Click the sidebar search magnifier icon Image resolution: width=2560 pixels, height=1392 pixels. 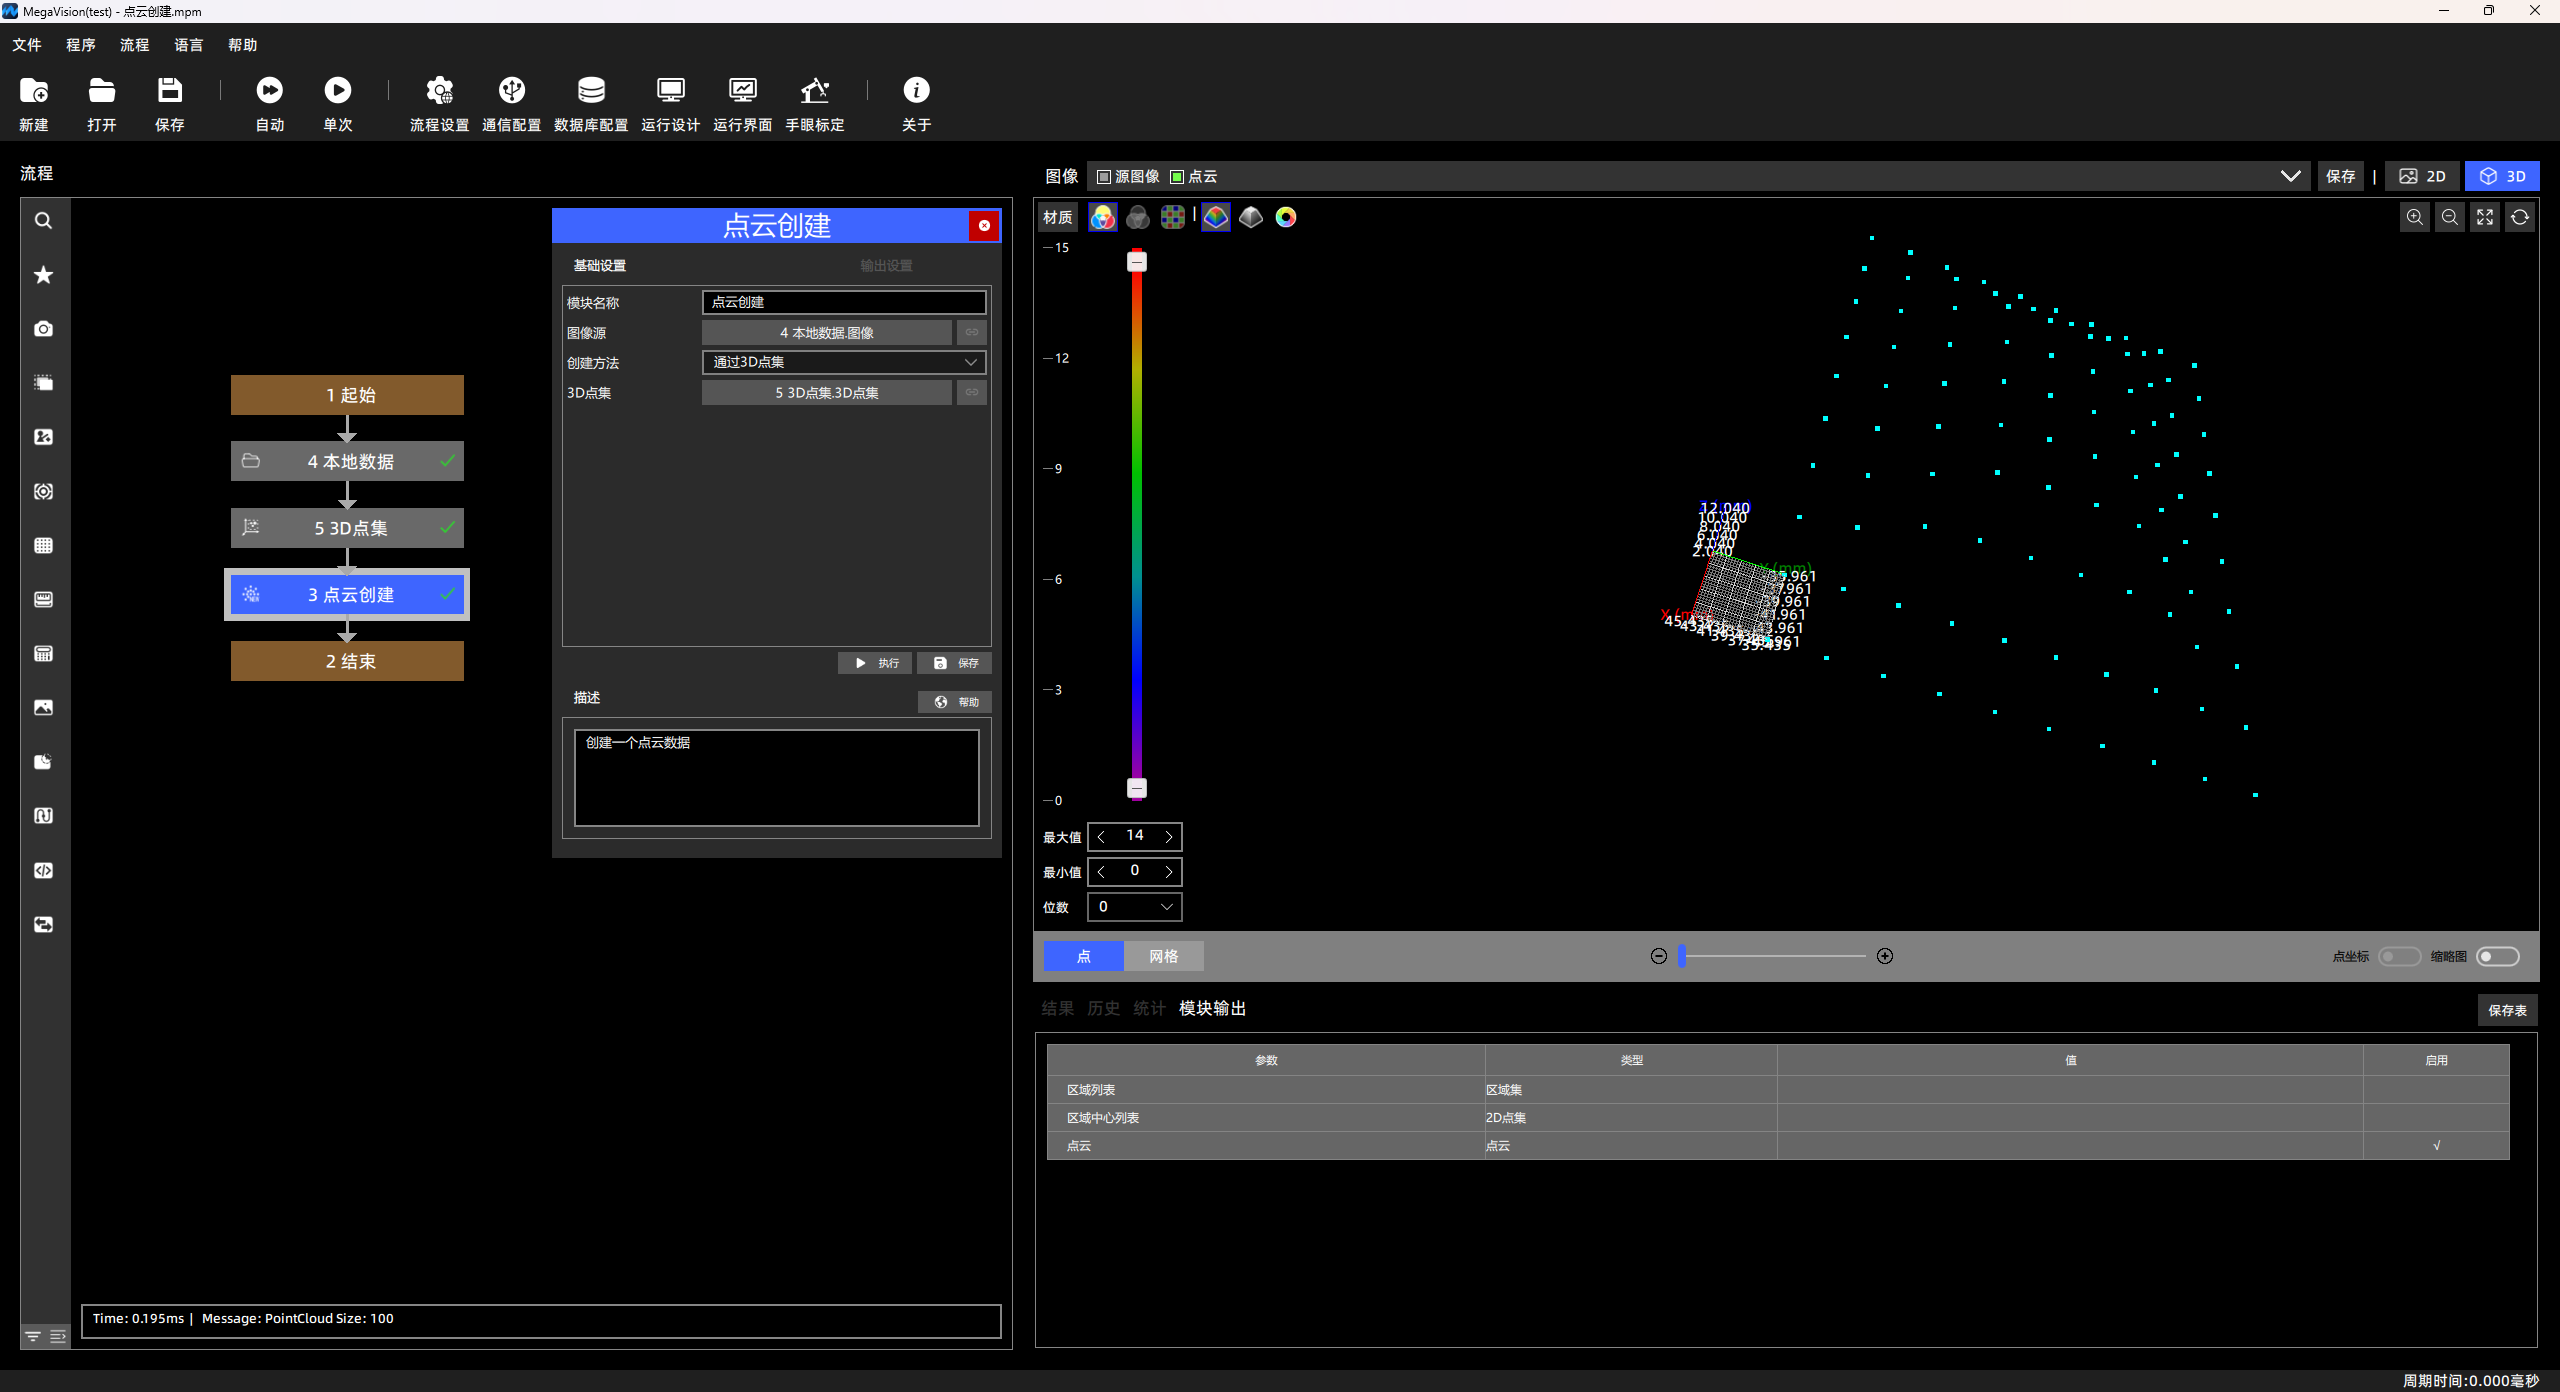[x=43, y=221]
